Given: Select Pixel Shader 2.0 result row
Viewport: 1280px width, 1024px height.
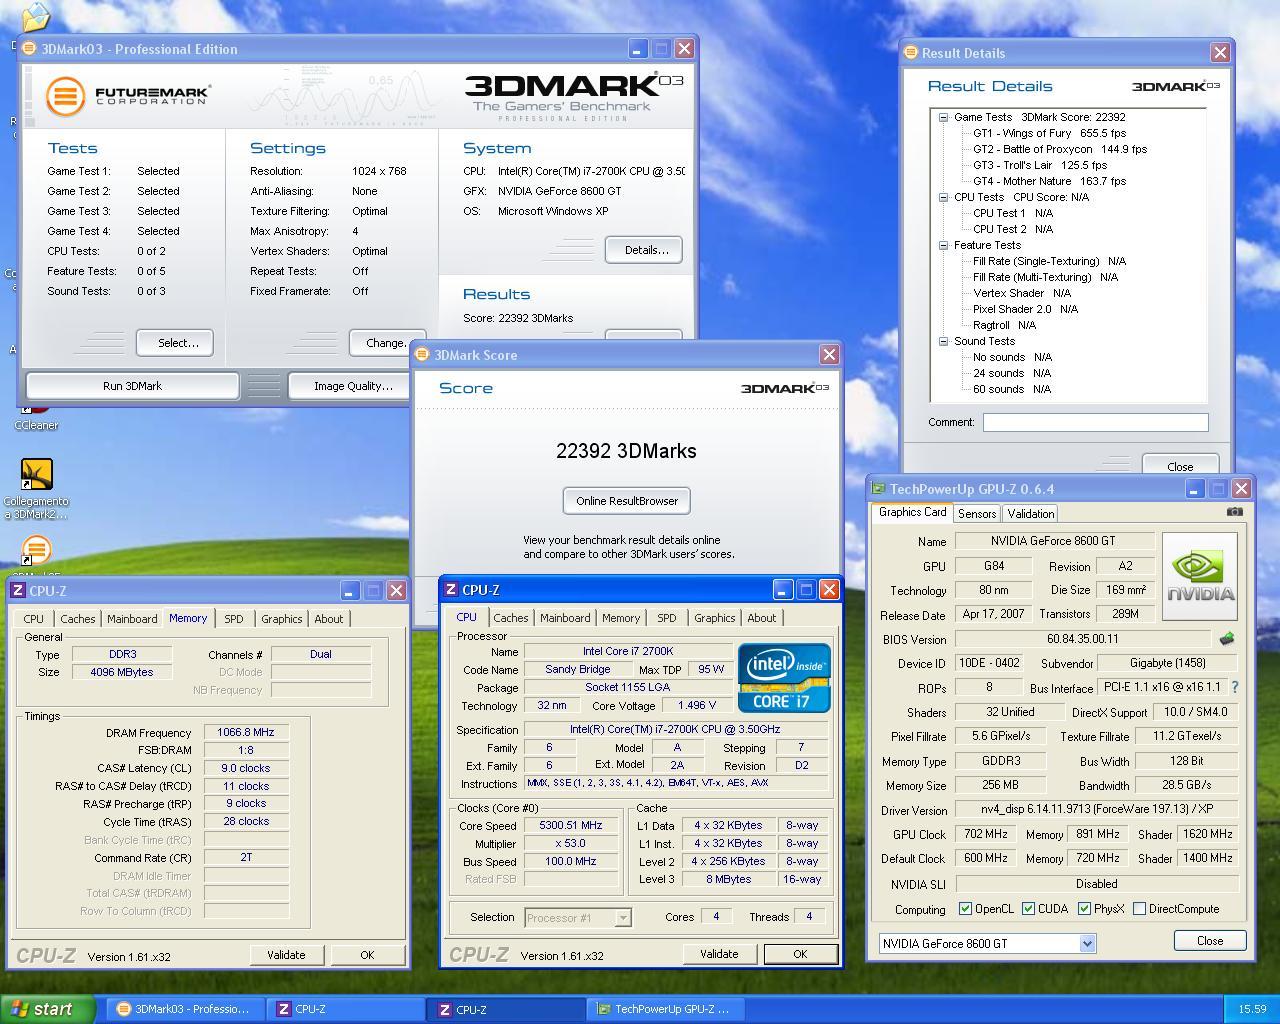Looking at the screenshot, I should pyautogui.click(x=1025, y=309).
